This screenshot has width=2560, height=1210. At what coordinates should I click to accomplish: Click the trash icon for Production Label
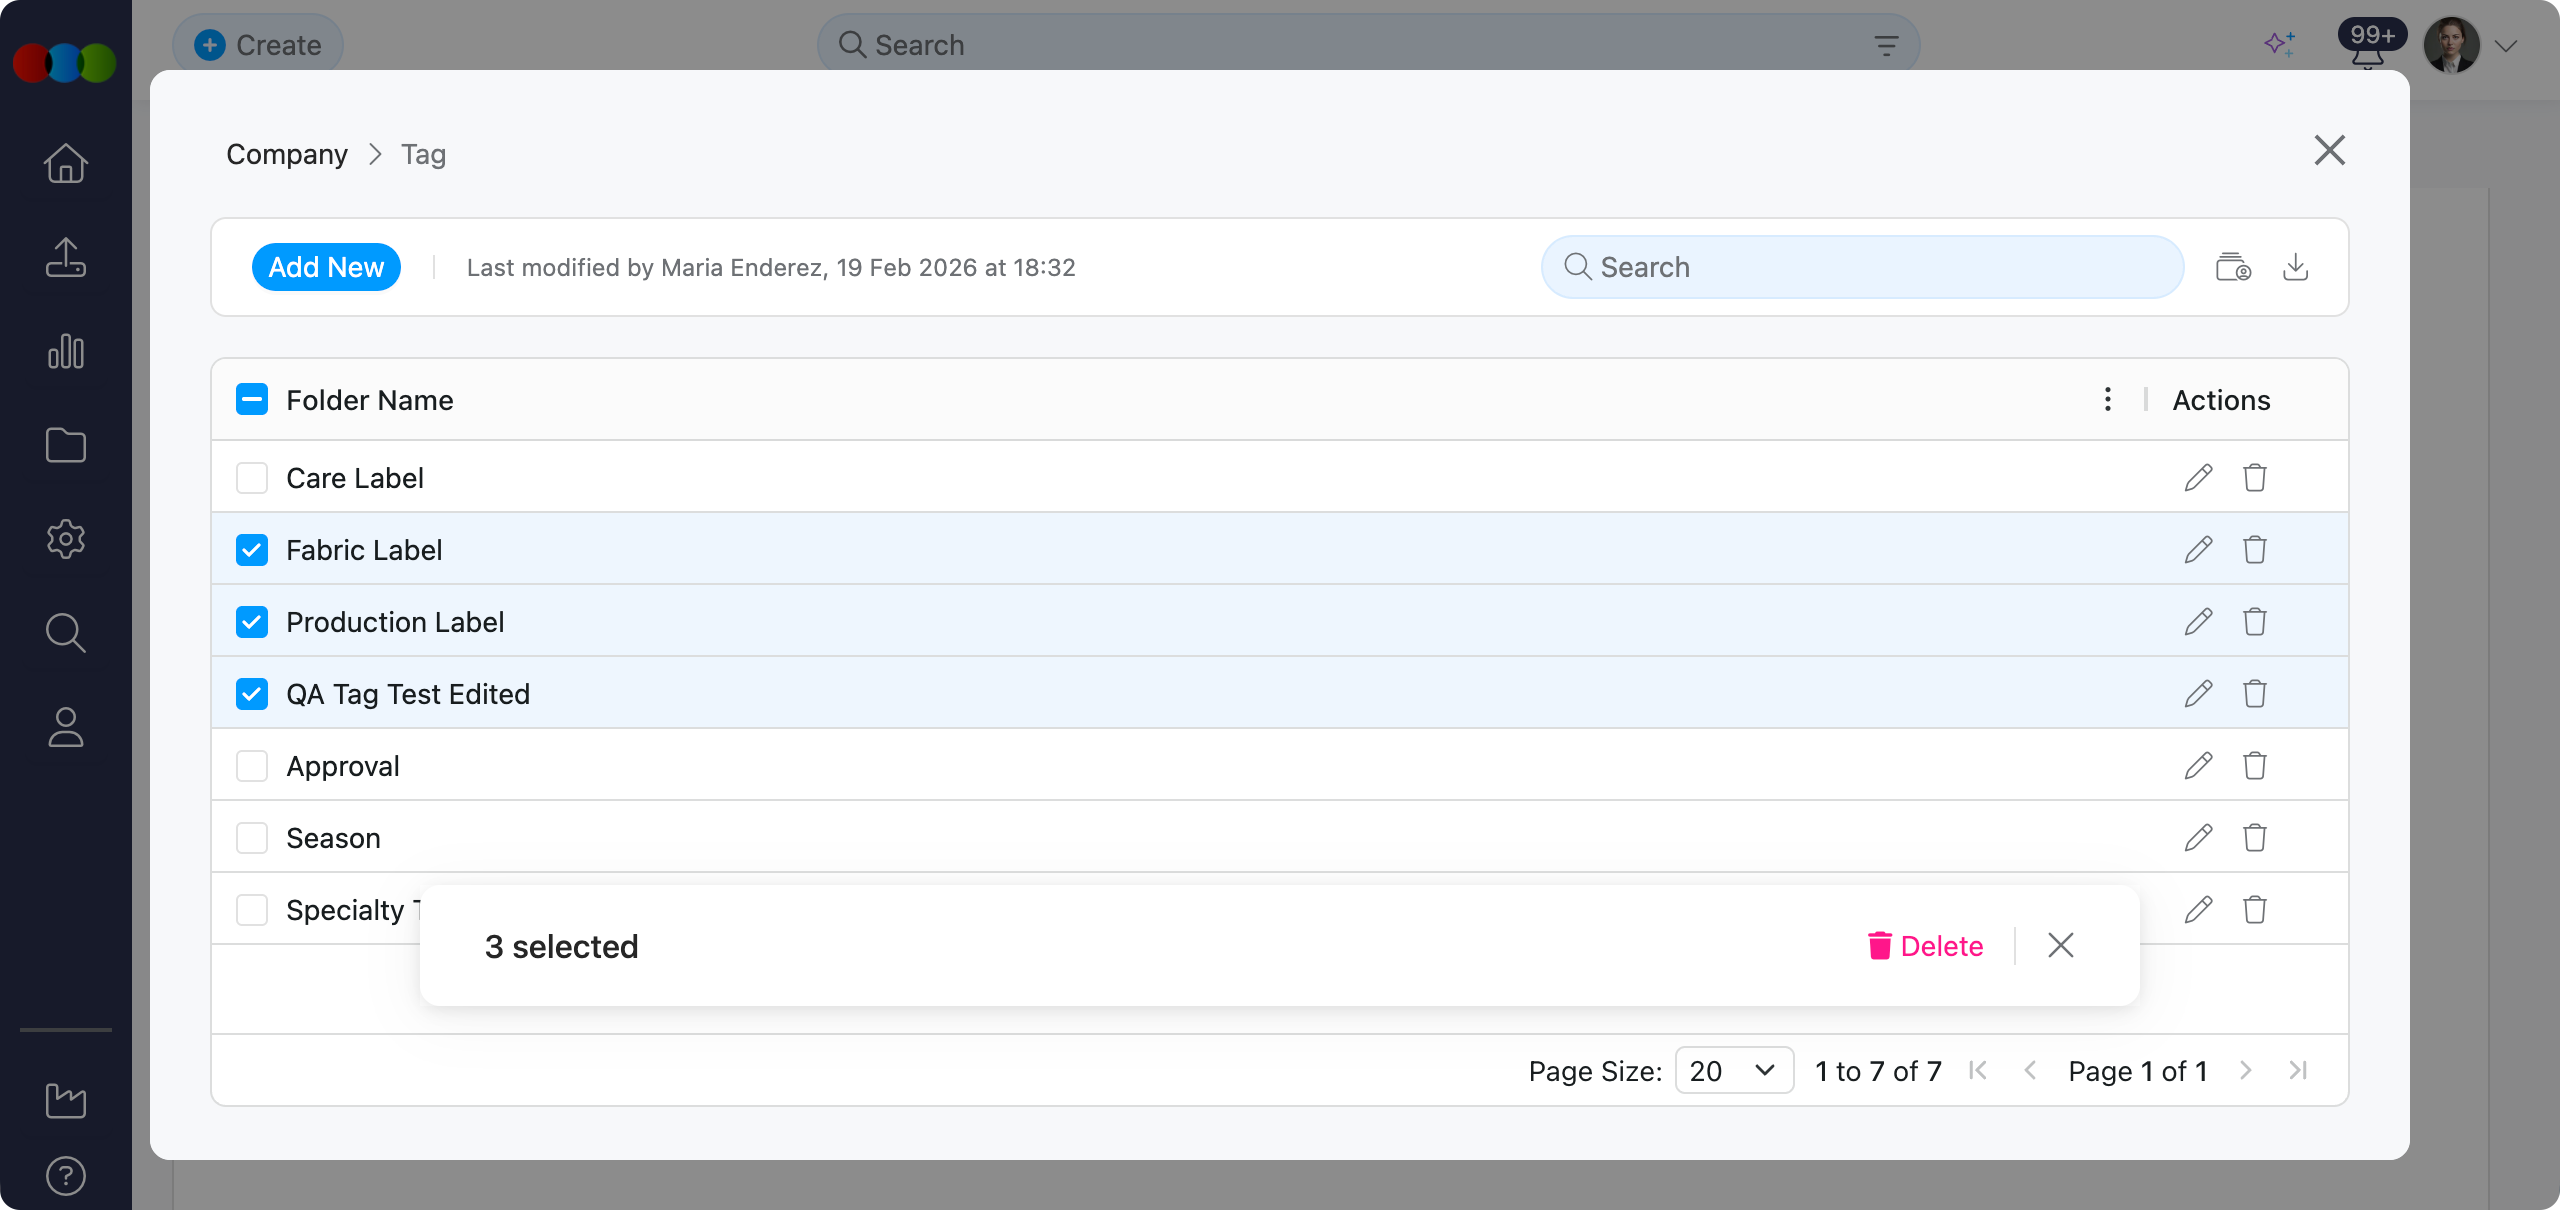(x=2254, y=622)
